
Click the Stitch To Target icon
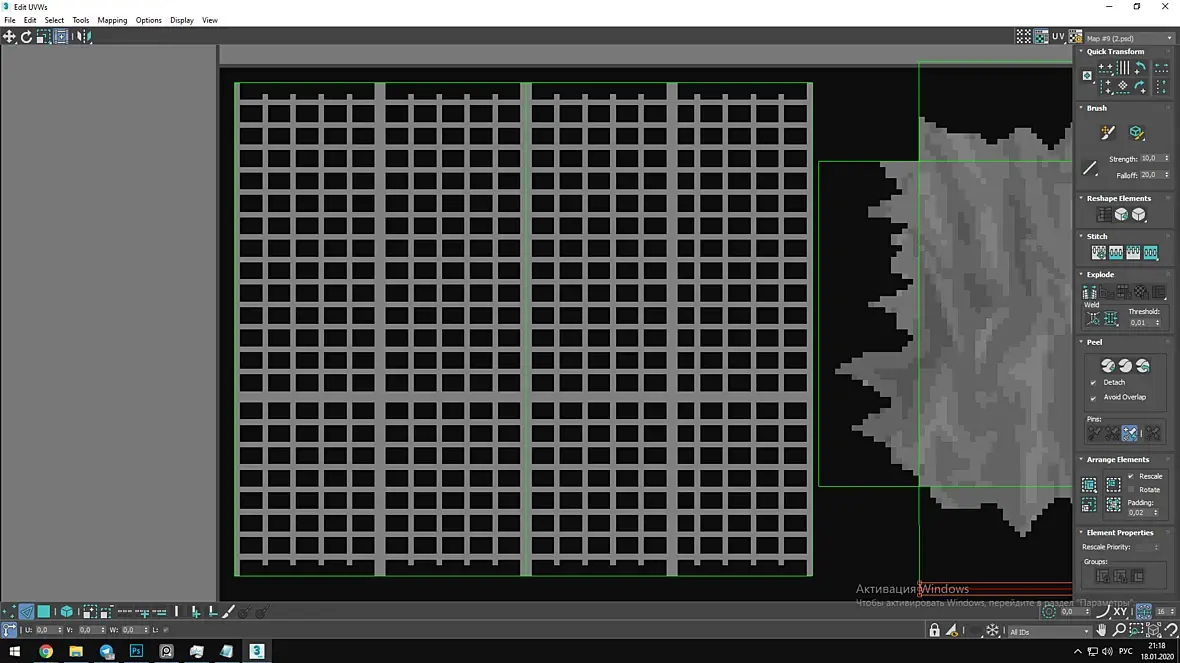[1099, 253]
